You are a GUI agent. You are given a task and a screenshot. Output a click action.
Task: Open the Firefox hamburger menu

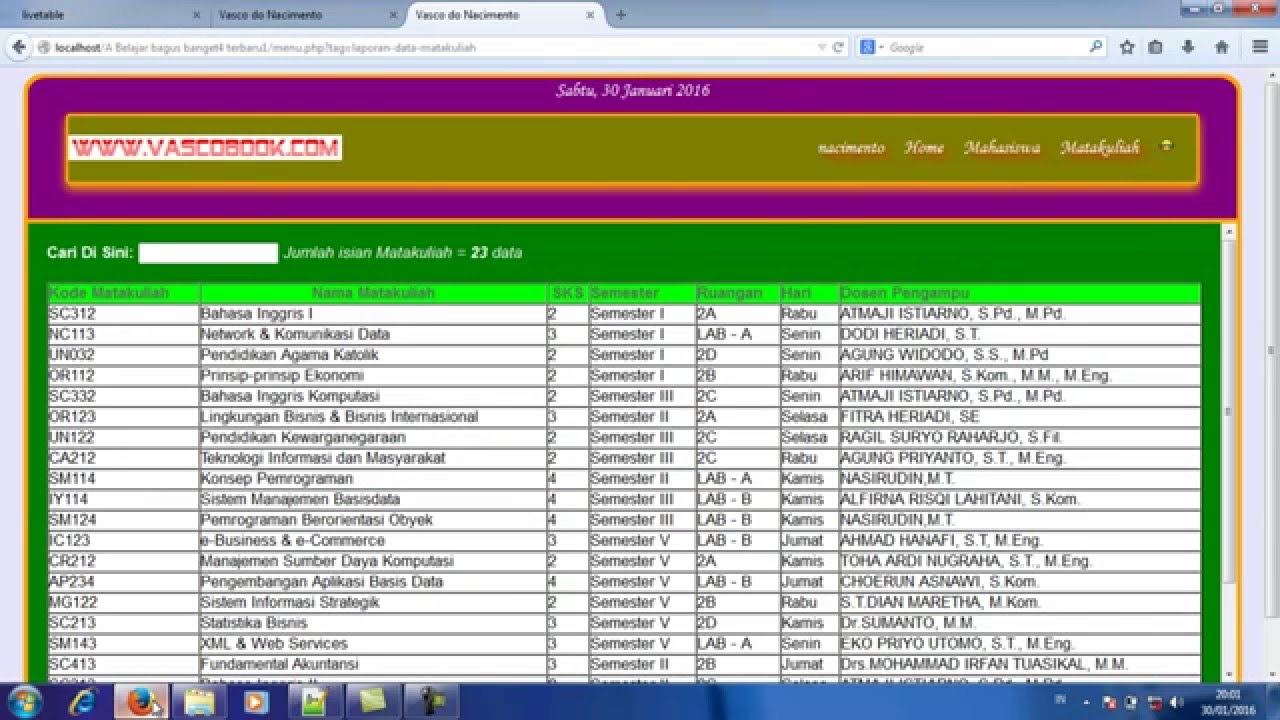tap(1260, 47)
